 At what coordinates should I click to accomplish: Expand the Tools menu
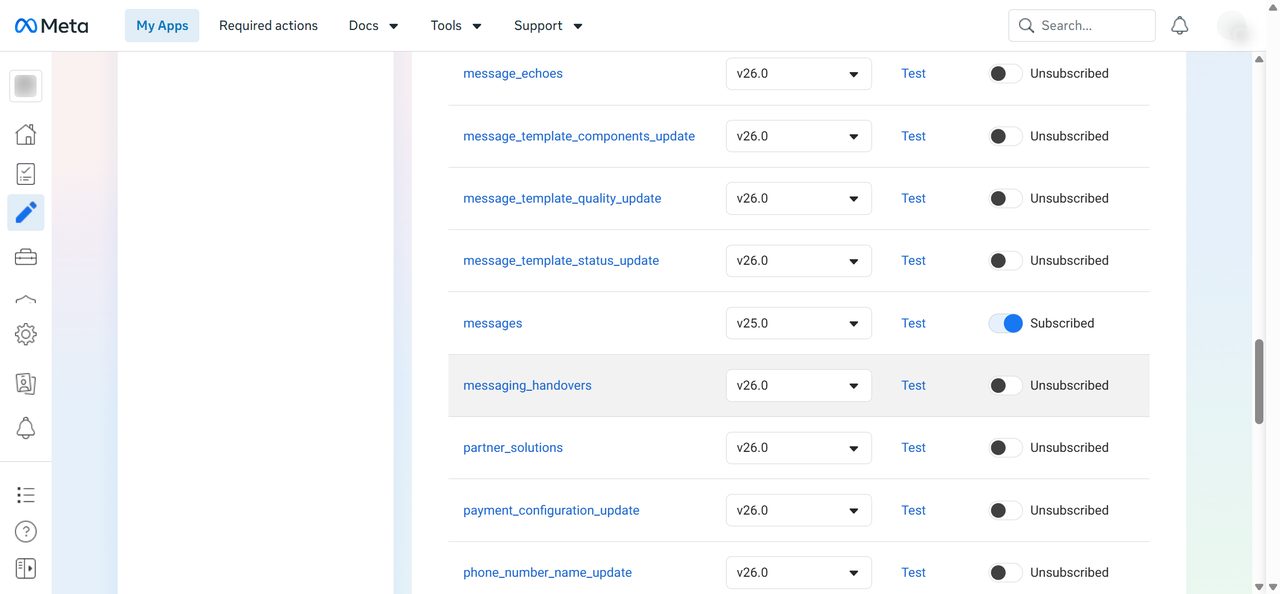tap(456, 26)
